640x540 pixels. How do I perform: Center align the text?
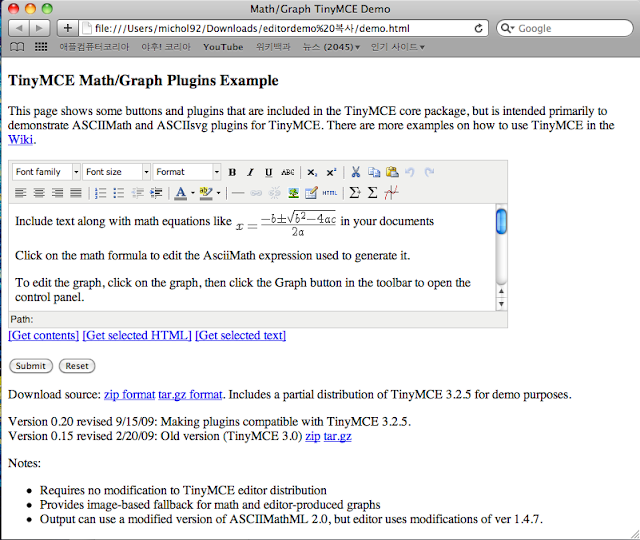click(x=39, y=193)
